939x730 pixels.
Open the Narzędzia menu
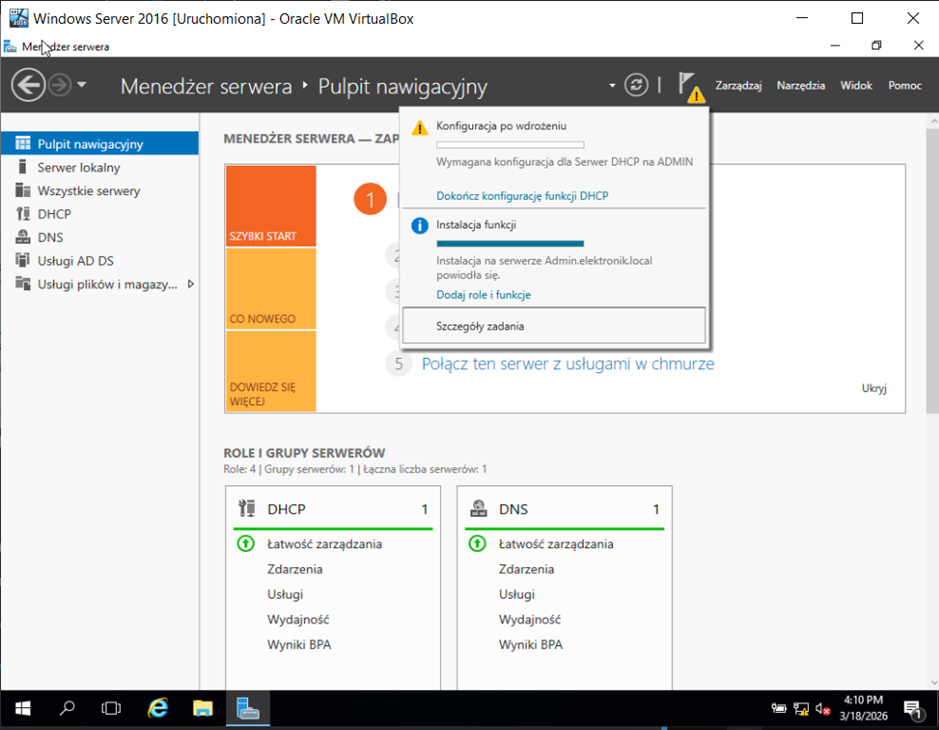pos(800,85)
